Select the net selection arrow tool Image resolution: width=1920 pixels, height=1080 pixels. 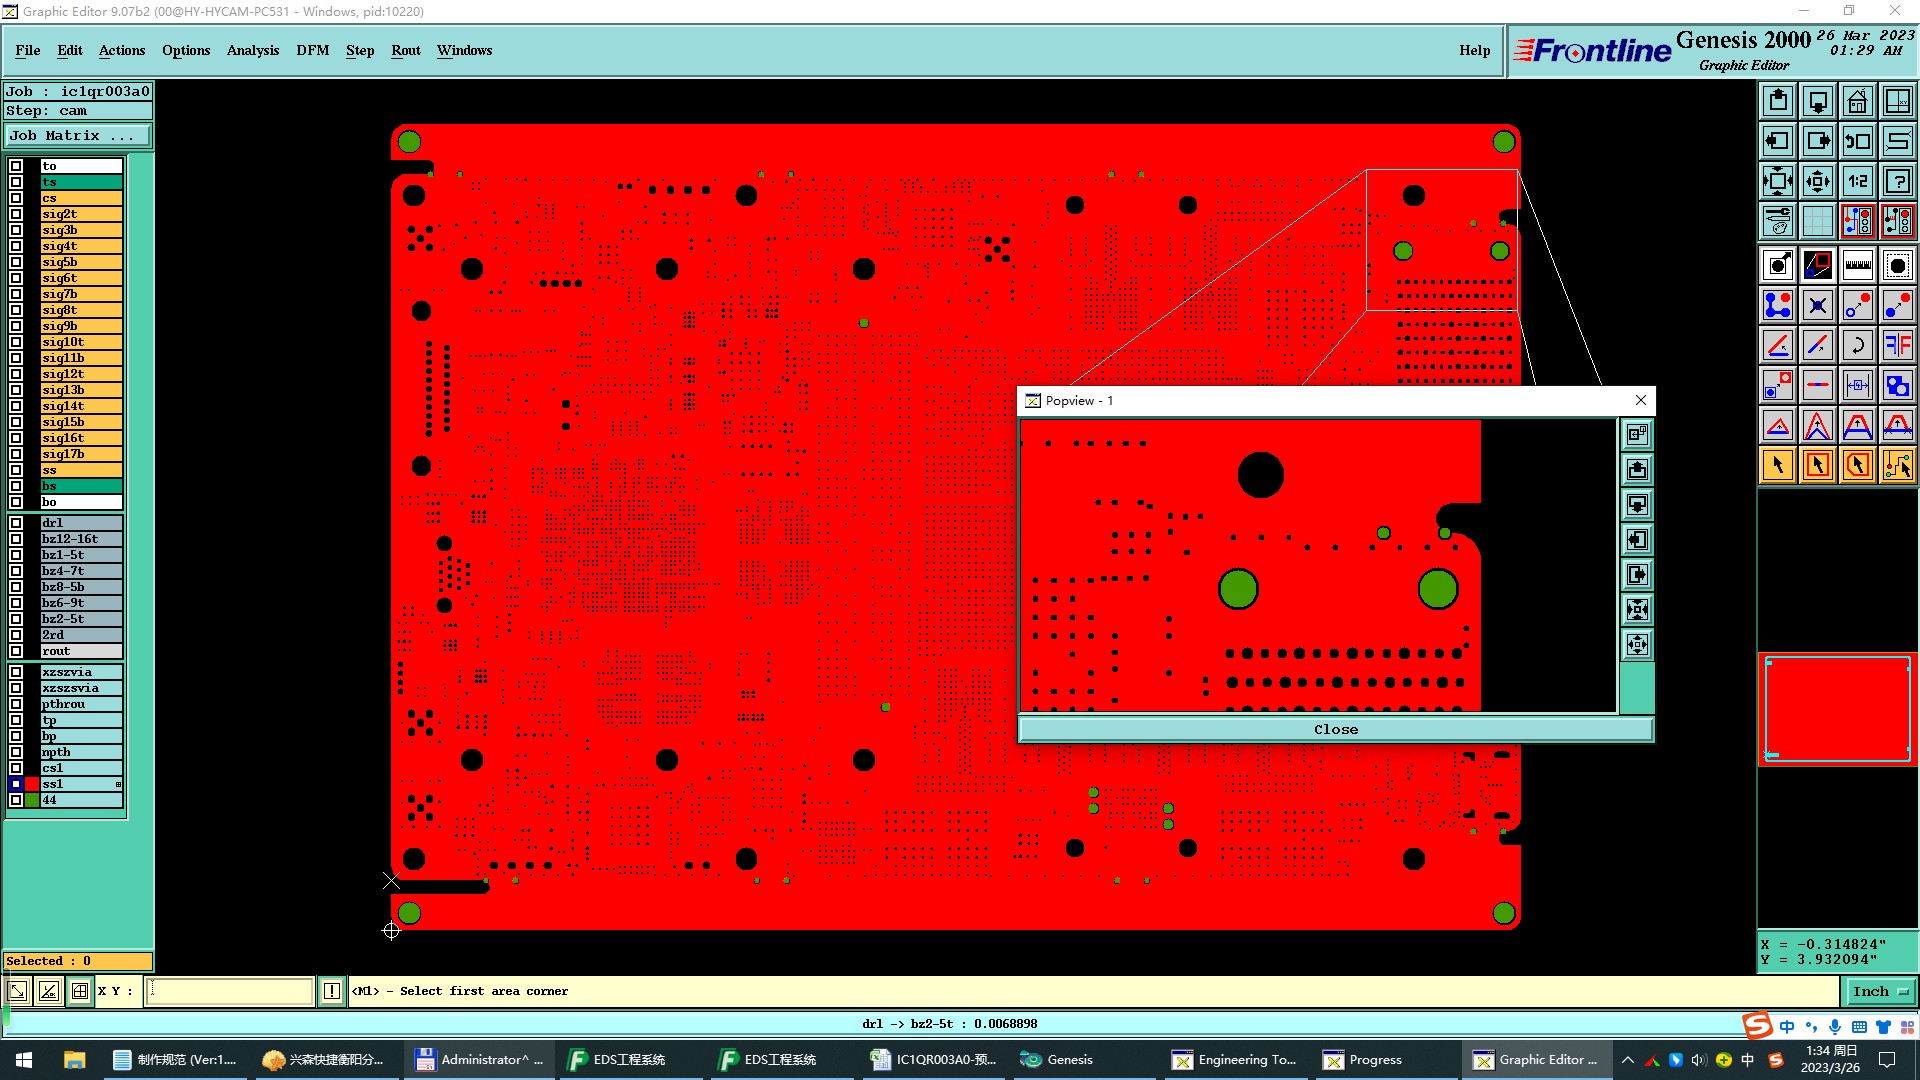pos(1897,465)
